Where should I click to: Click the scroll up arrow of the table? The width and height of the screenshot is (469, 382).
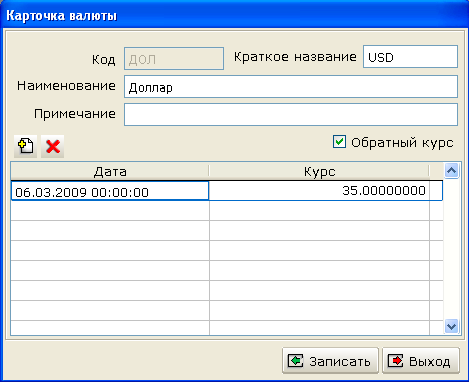[451, 171]
